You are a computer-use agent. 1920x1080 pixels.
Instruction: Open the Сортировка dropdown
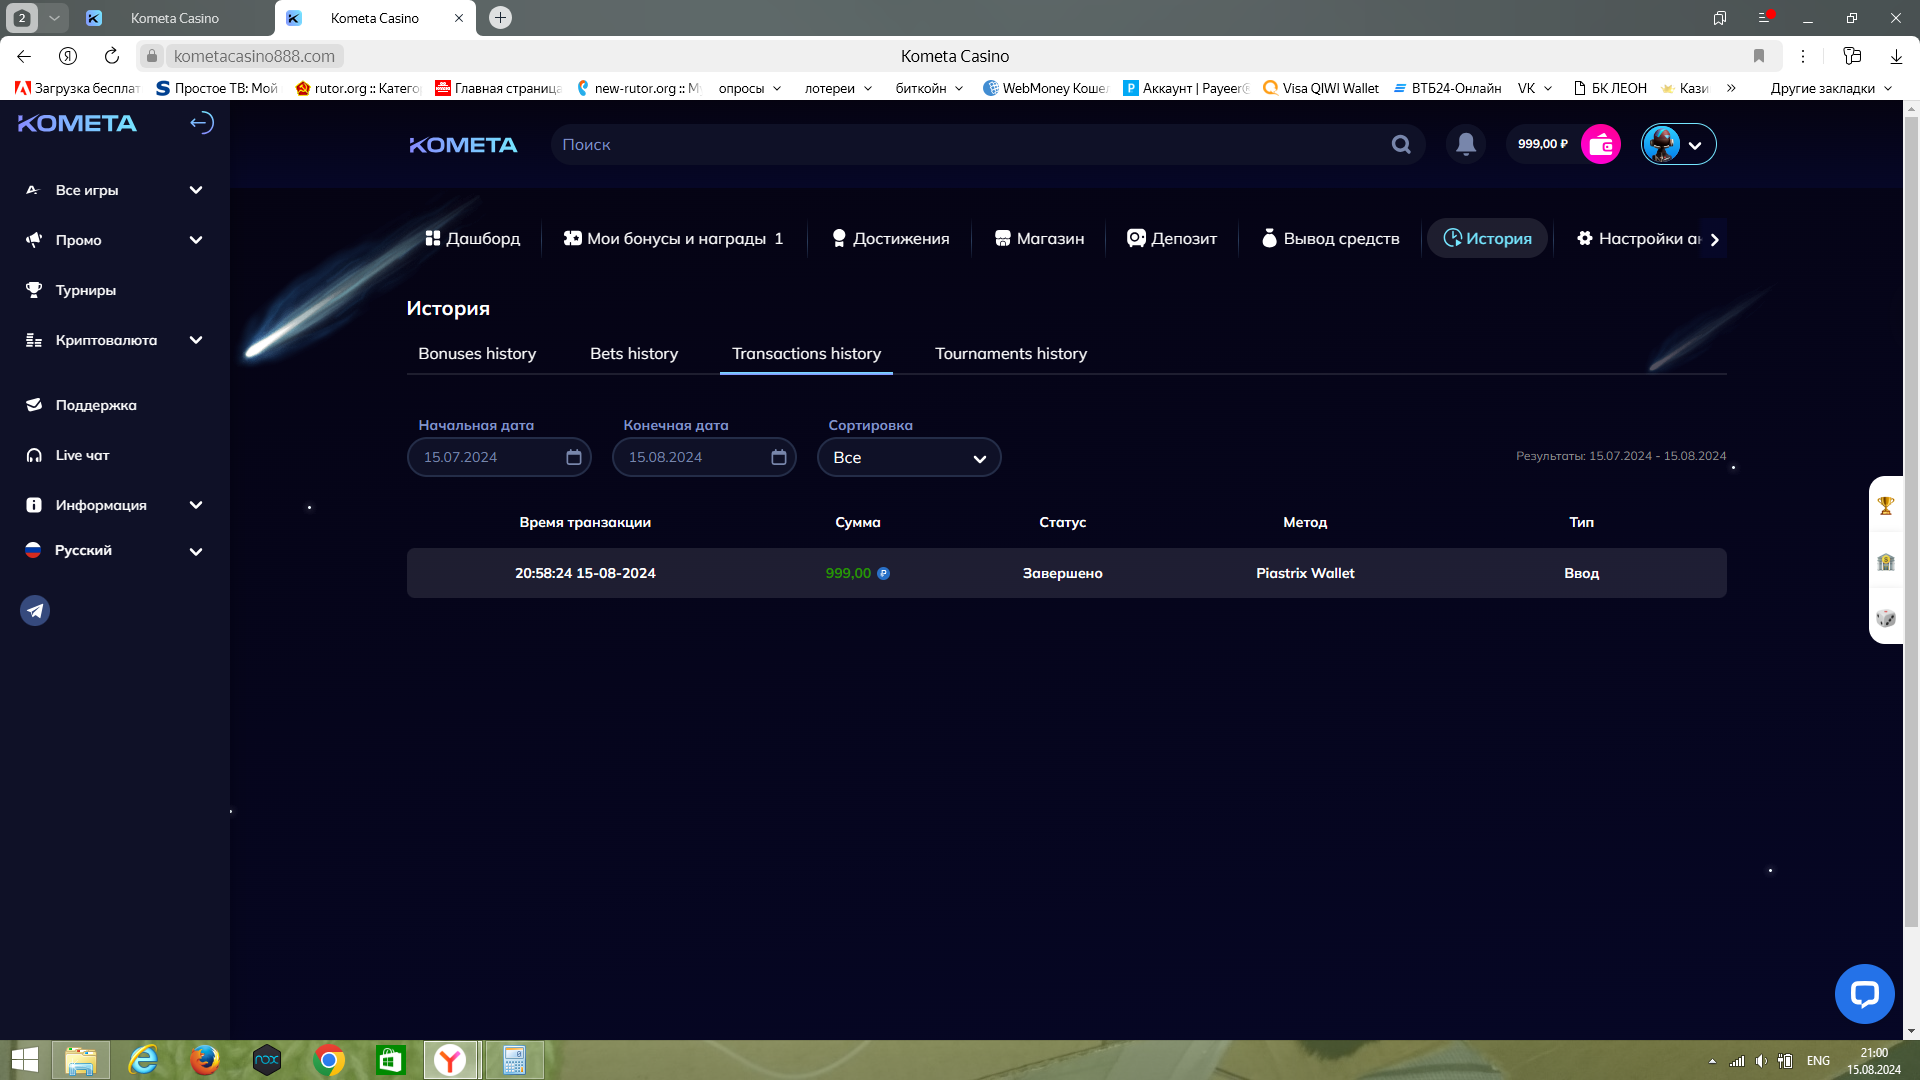click(x=908, y=457)
